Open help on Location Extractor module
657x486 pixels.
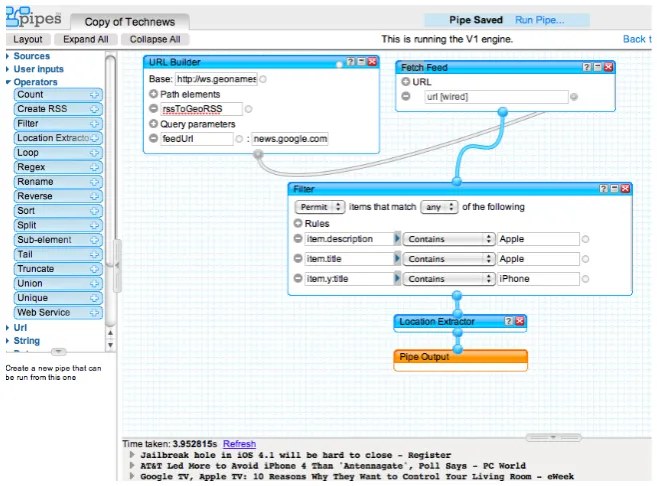[x=508, y=321]
